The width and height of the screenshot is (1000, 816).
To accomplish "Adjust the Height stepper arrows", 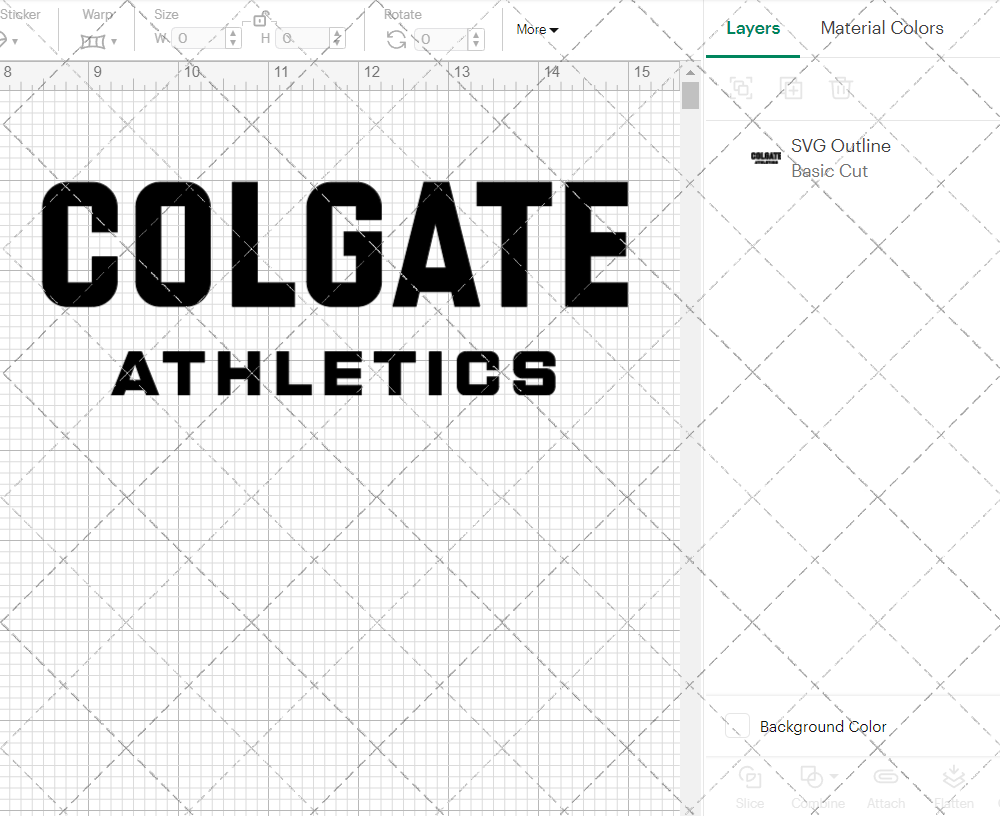I will click(338, 38).
